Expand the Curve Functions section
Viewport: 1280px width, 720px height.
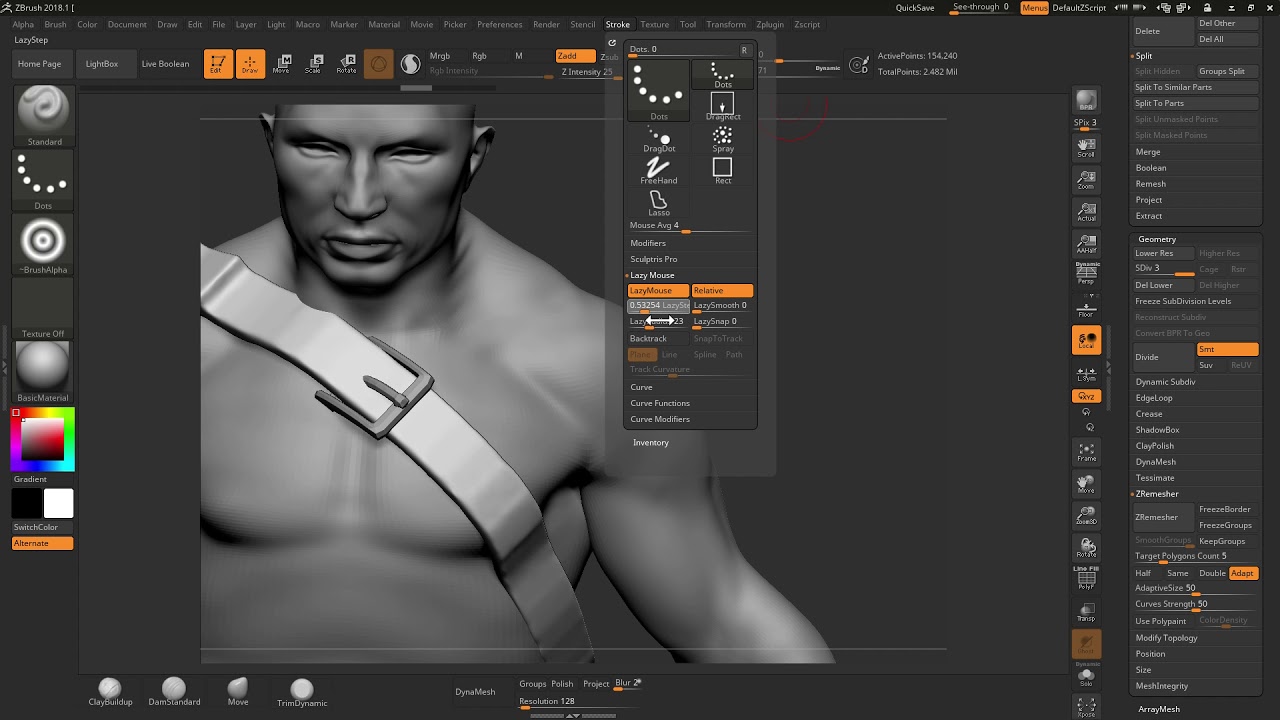[660, 403]
